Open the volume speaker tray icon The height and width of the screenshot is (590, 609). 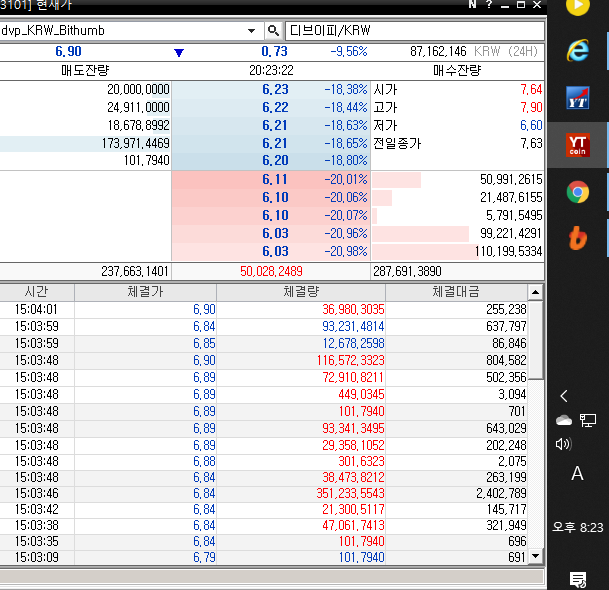coord(563,444)
